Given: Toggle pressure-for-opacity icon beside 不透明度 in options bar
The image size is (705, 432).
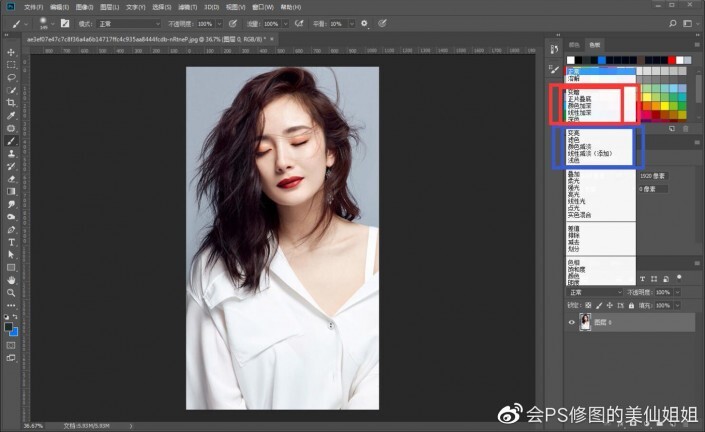Looking at the screenshot, I should 233,23.
